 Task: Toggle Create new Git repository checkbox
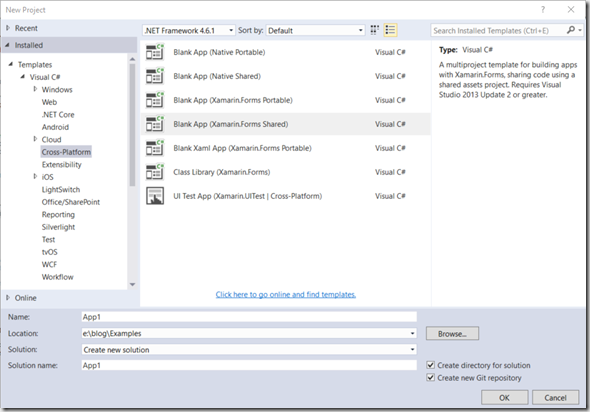click(431, 377)
